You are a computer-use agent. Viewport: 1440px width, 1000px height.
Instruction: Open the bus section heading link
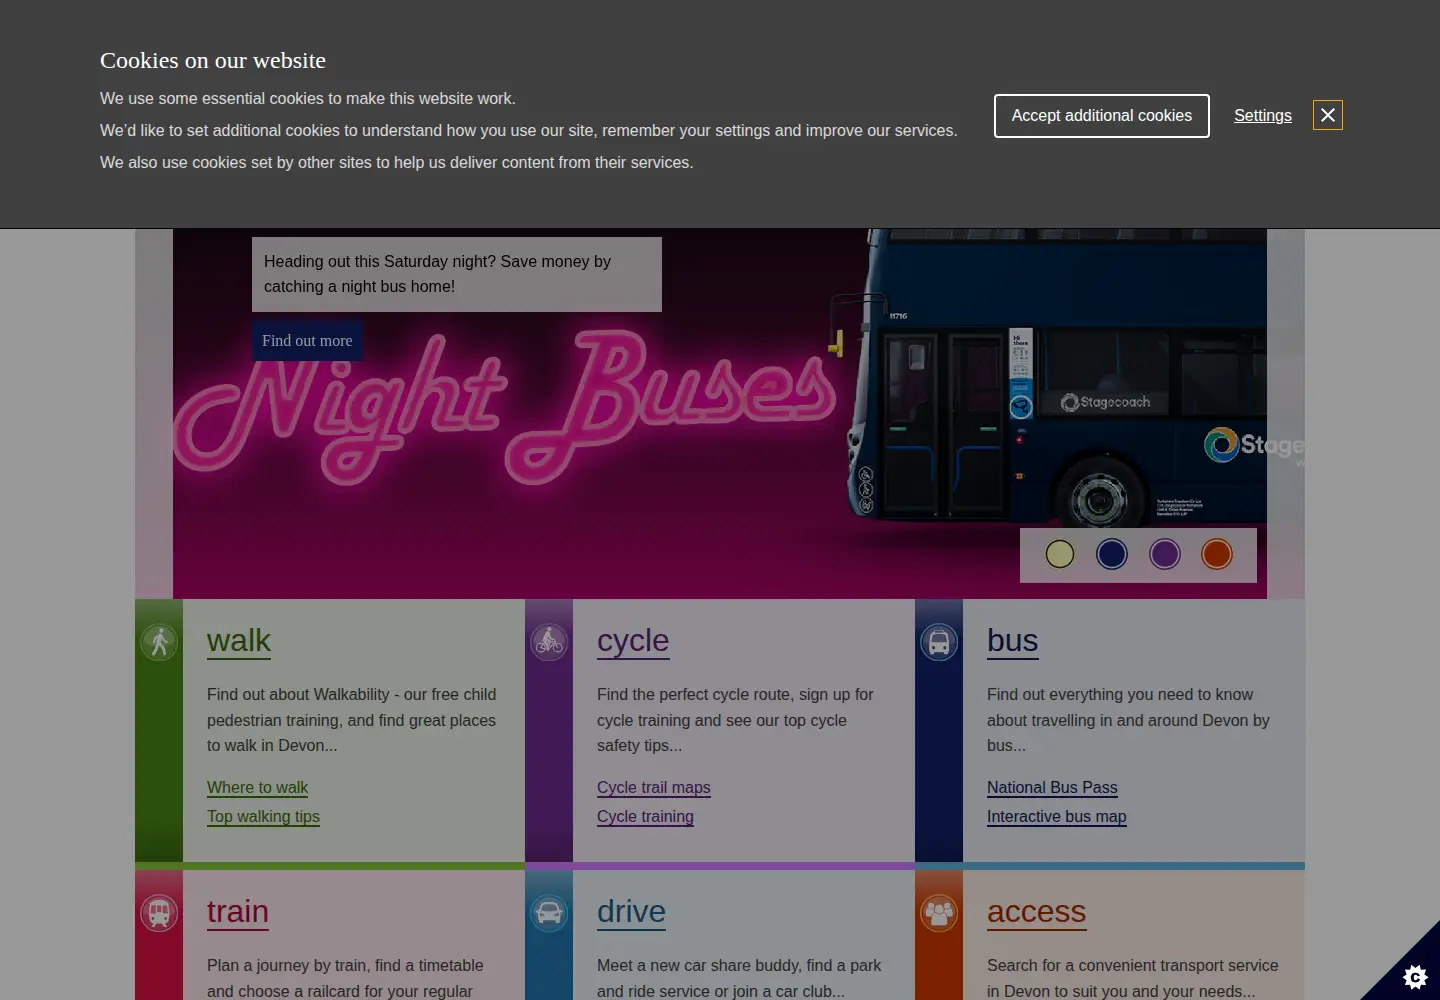tap(1013, 641)
